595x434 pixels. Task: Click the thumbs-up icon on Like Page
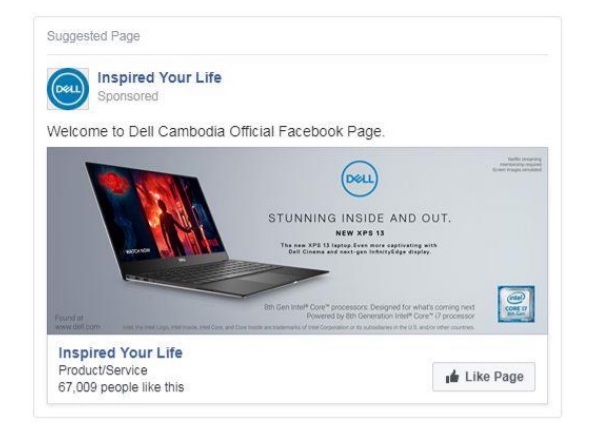452,377
